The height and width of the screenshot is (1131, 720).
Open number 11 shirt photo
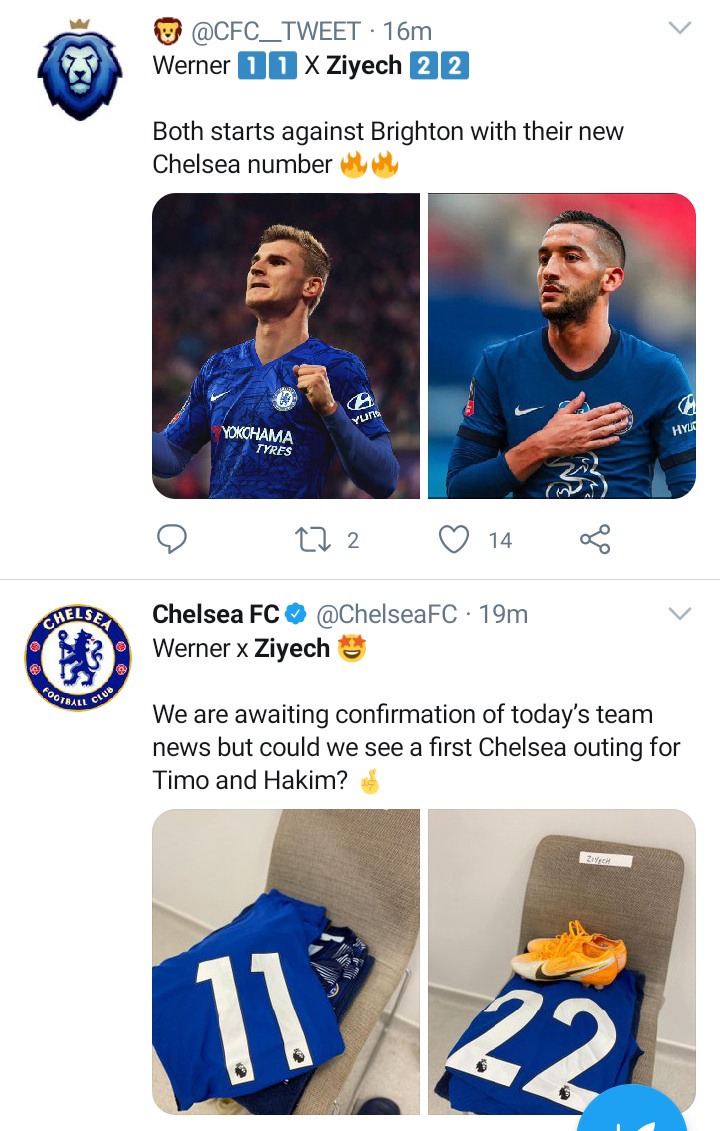286,961
